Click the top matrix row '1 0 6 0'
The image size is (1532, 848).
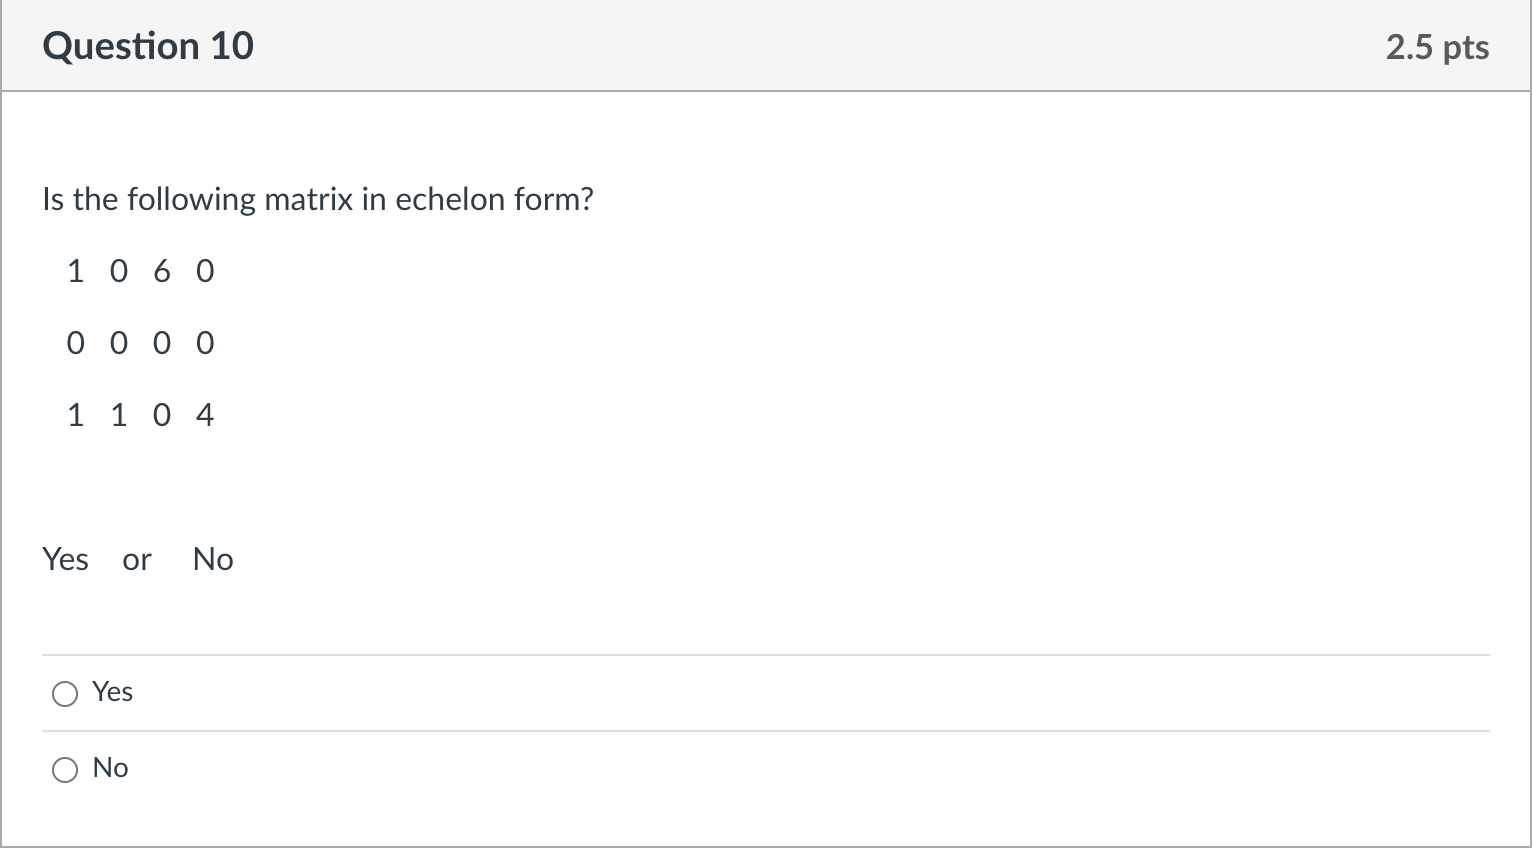coord(141,271)
